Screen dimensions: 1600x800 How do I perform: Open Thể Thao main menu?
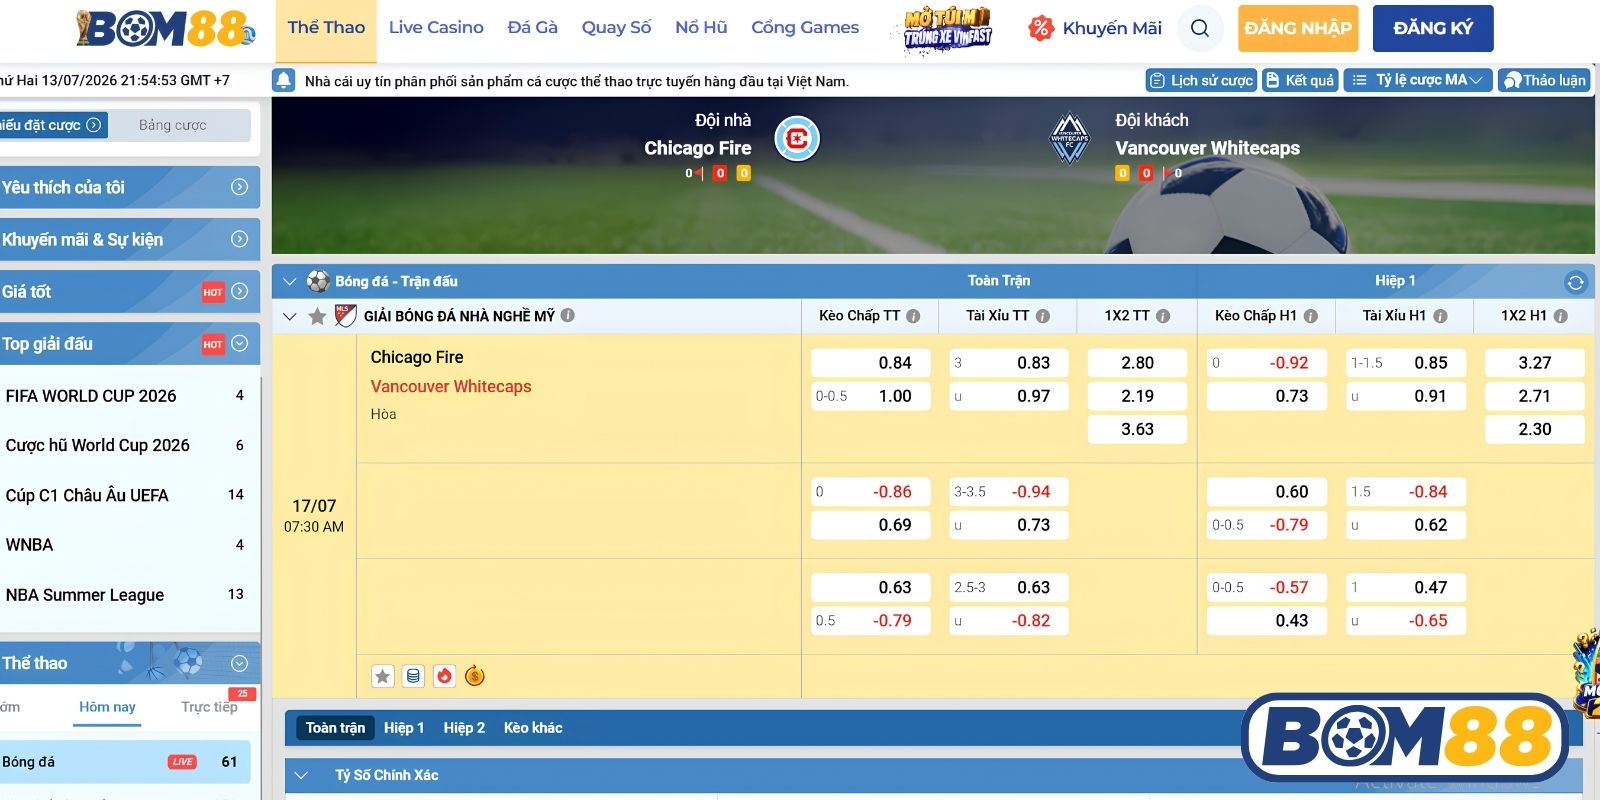point(326,28)
